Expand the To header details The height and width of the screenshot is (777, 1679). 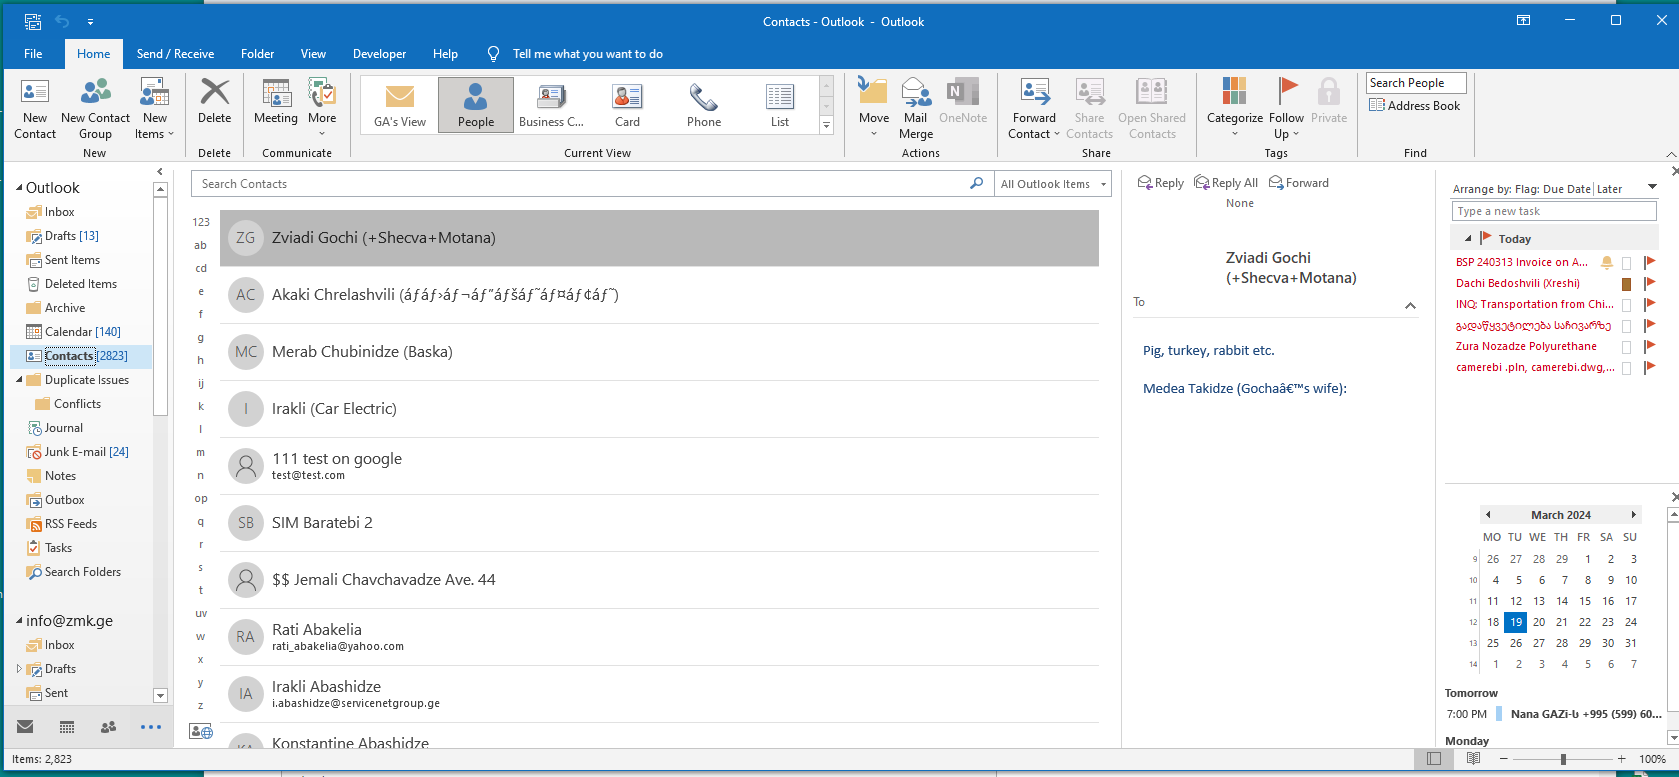(x=1410, y=305)
